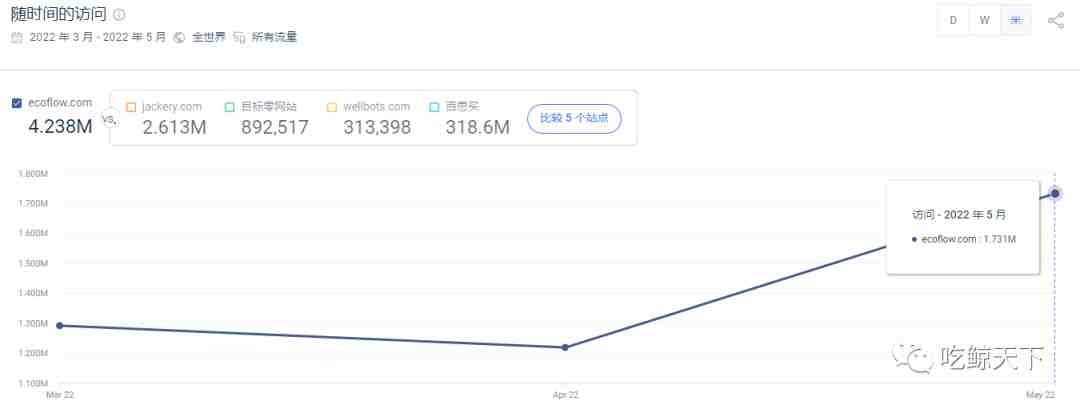
Task: Click the ecoflow.com site label
Action: click(x=60, y=103)
